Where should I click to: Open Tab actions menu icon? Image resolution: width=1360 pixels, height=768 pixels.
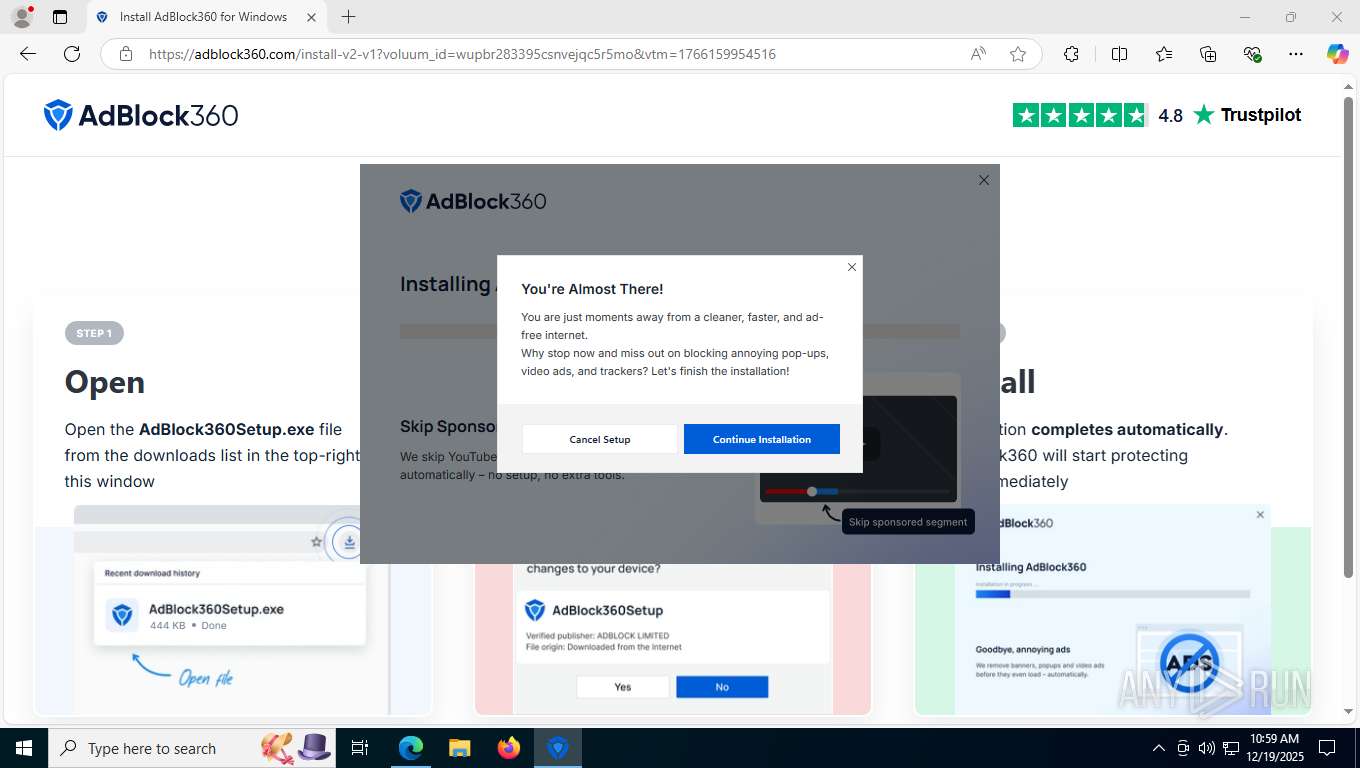click(60, 17)
